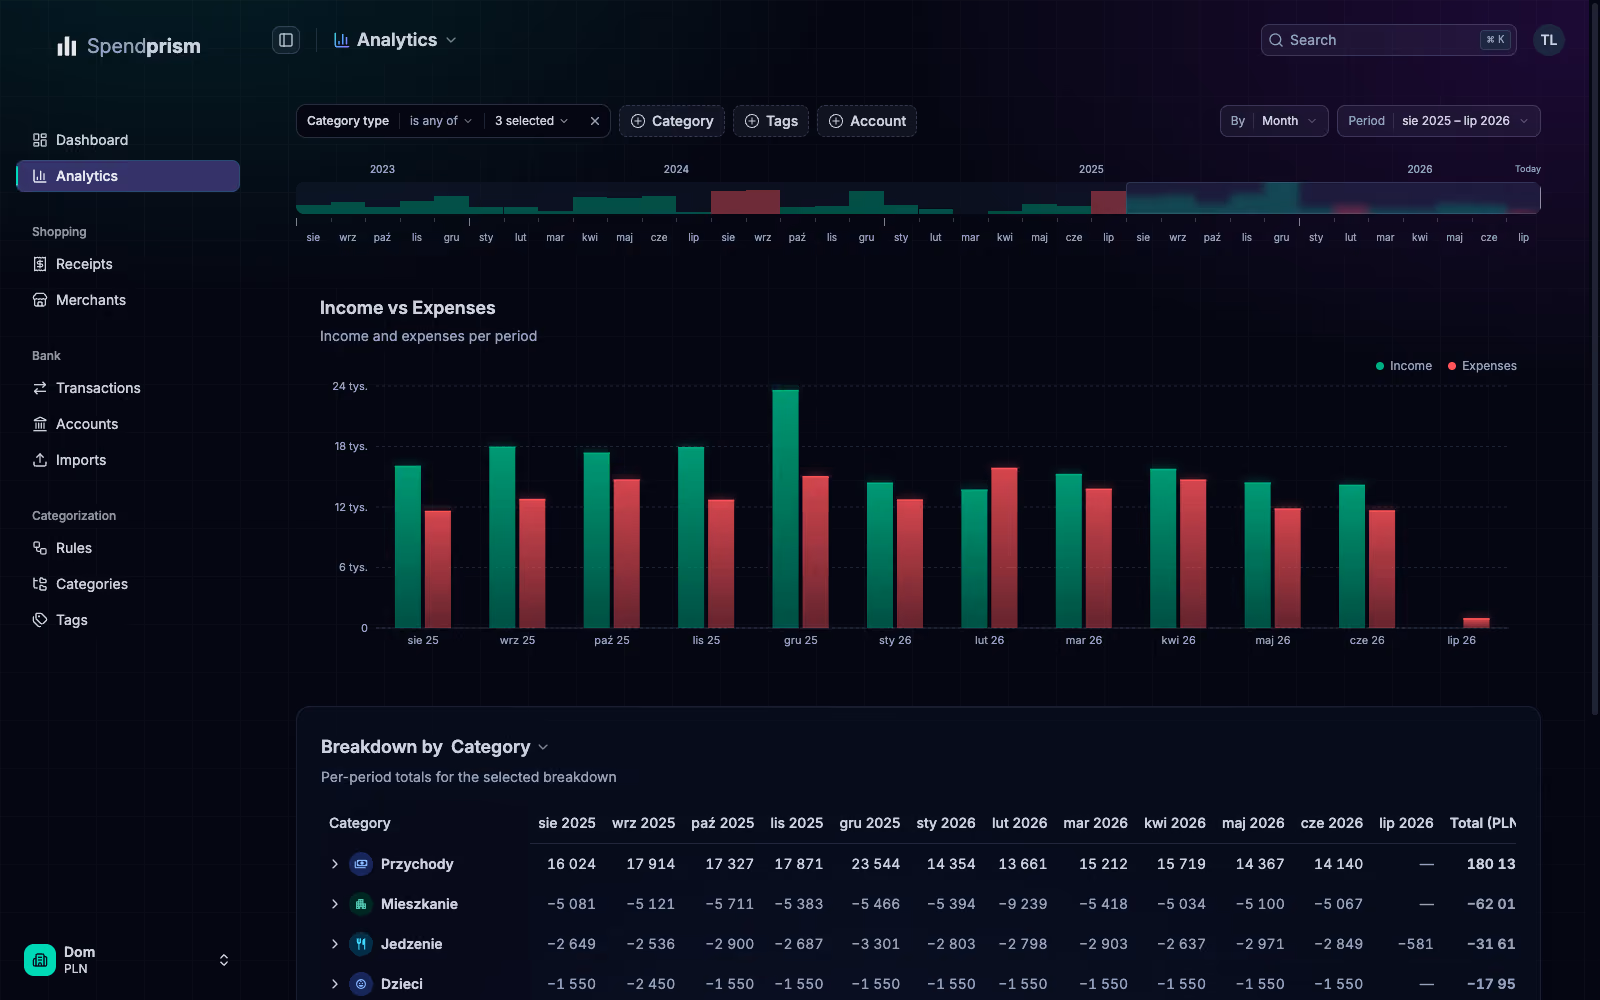Open the By Month grouping dropdown
The height and width of the screenshot is (1000, 1600).
[x=1274, y=121]
